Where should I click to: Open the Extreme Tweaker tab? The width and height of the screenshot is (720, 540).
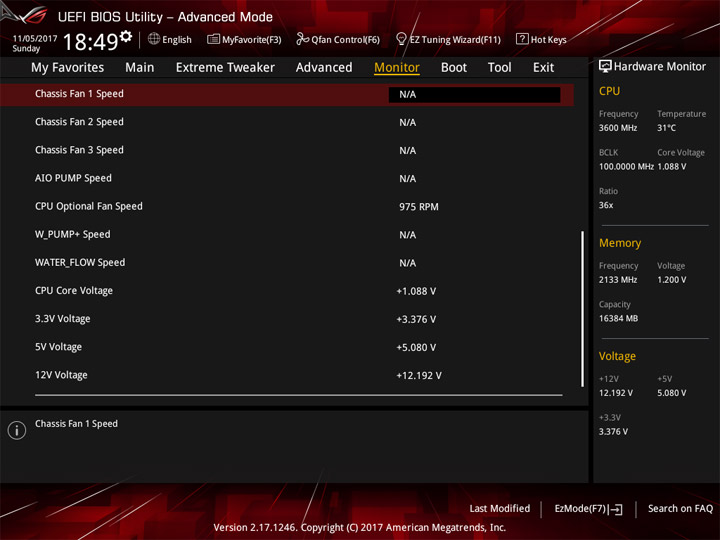tap(225, 68)
